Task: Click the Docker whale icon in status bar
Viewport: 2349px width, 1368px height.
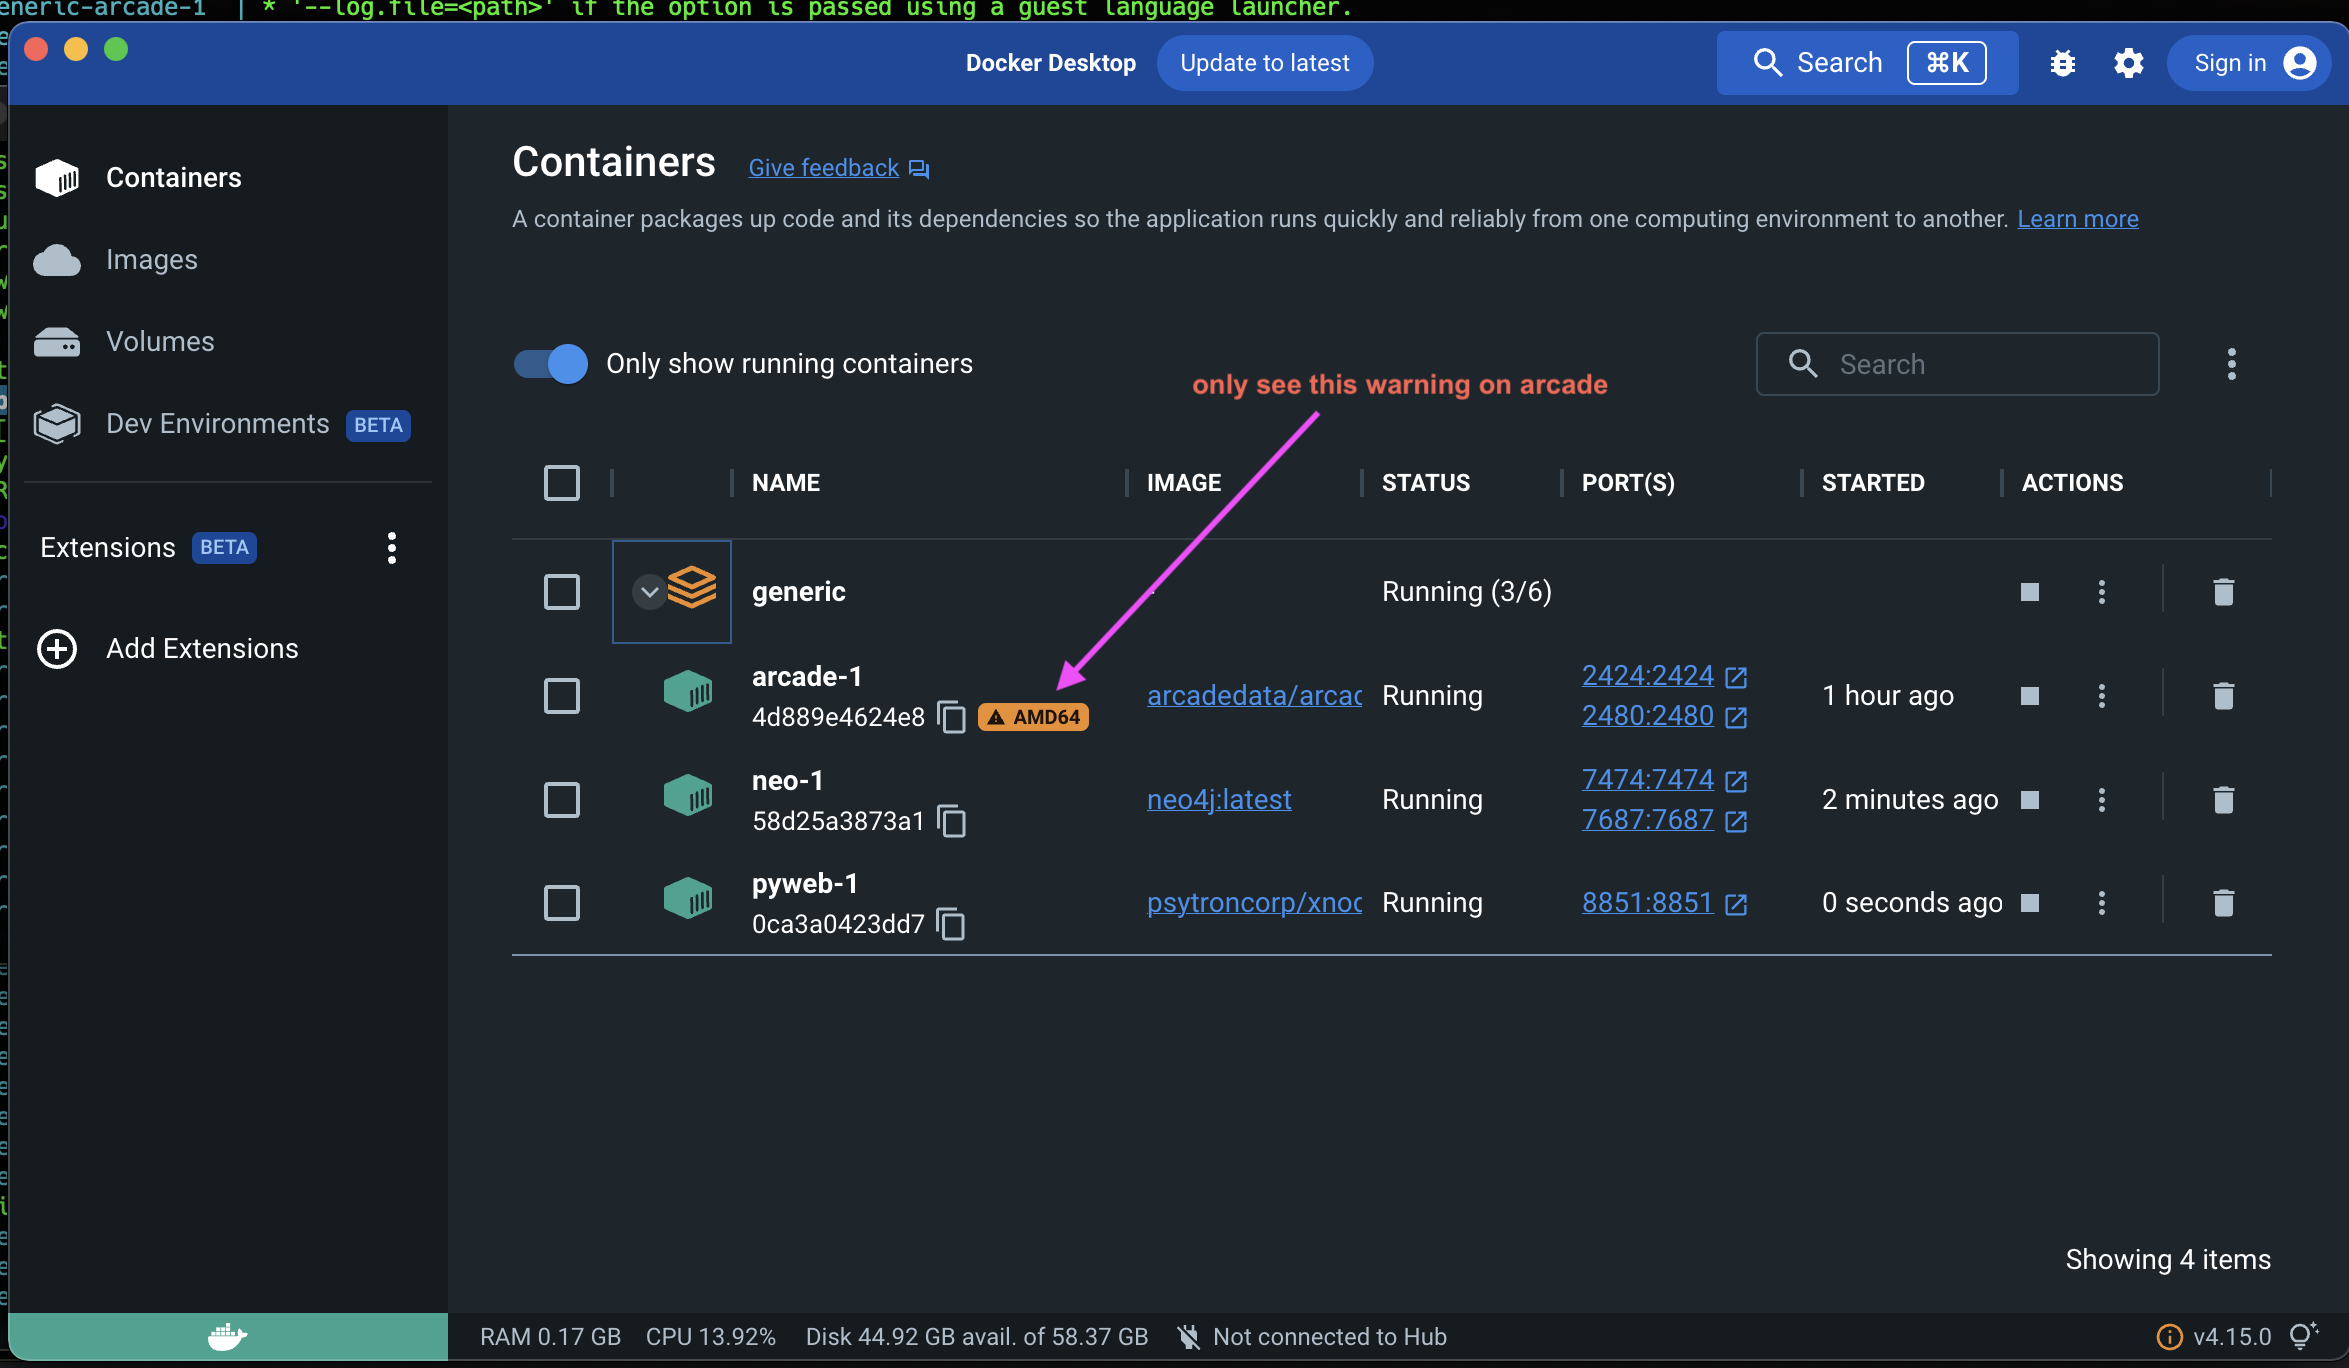Action: [228, 1336]
